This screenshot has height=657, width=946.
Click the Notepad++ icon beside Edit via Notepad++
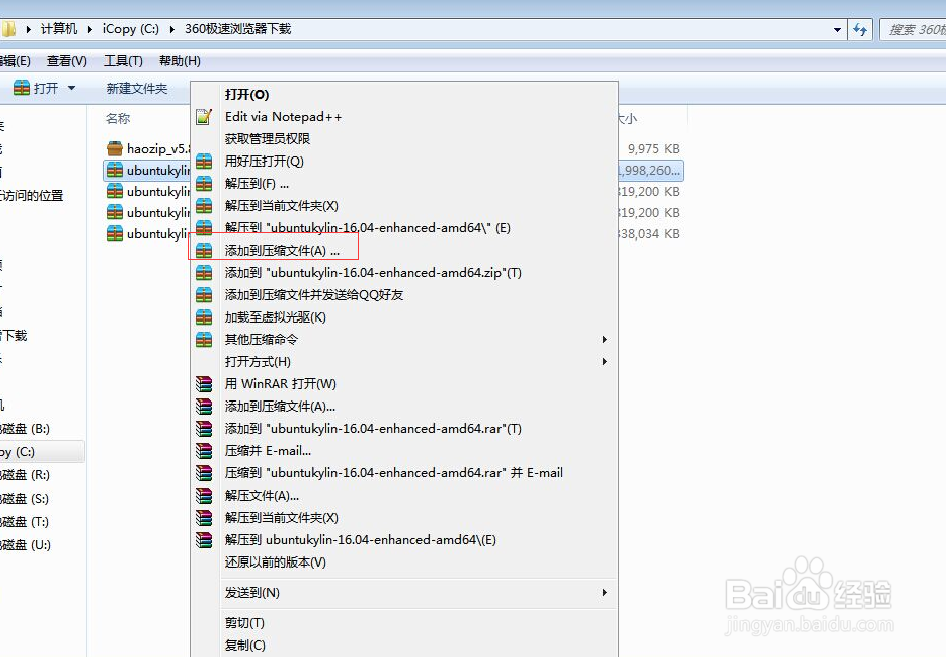[204, 116]
